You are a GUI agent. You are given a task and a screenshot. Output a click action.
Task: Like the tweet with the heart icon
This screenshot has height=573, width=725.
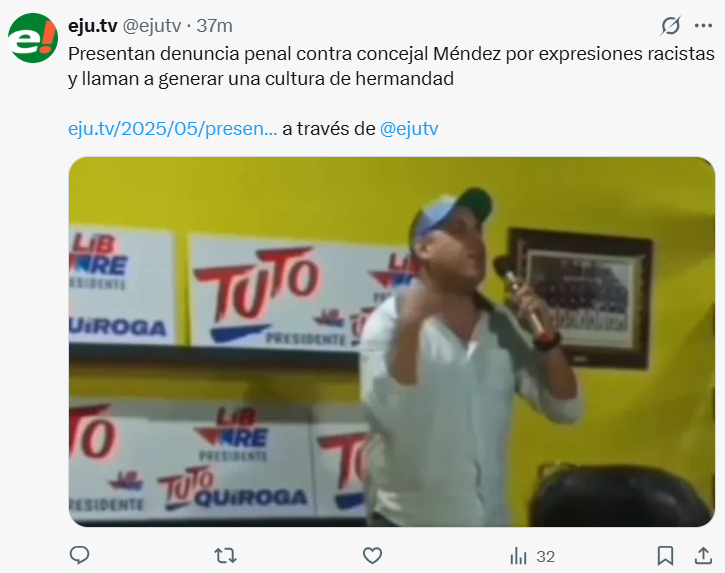(x=372, y=555)
